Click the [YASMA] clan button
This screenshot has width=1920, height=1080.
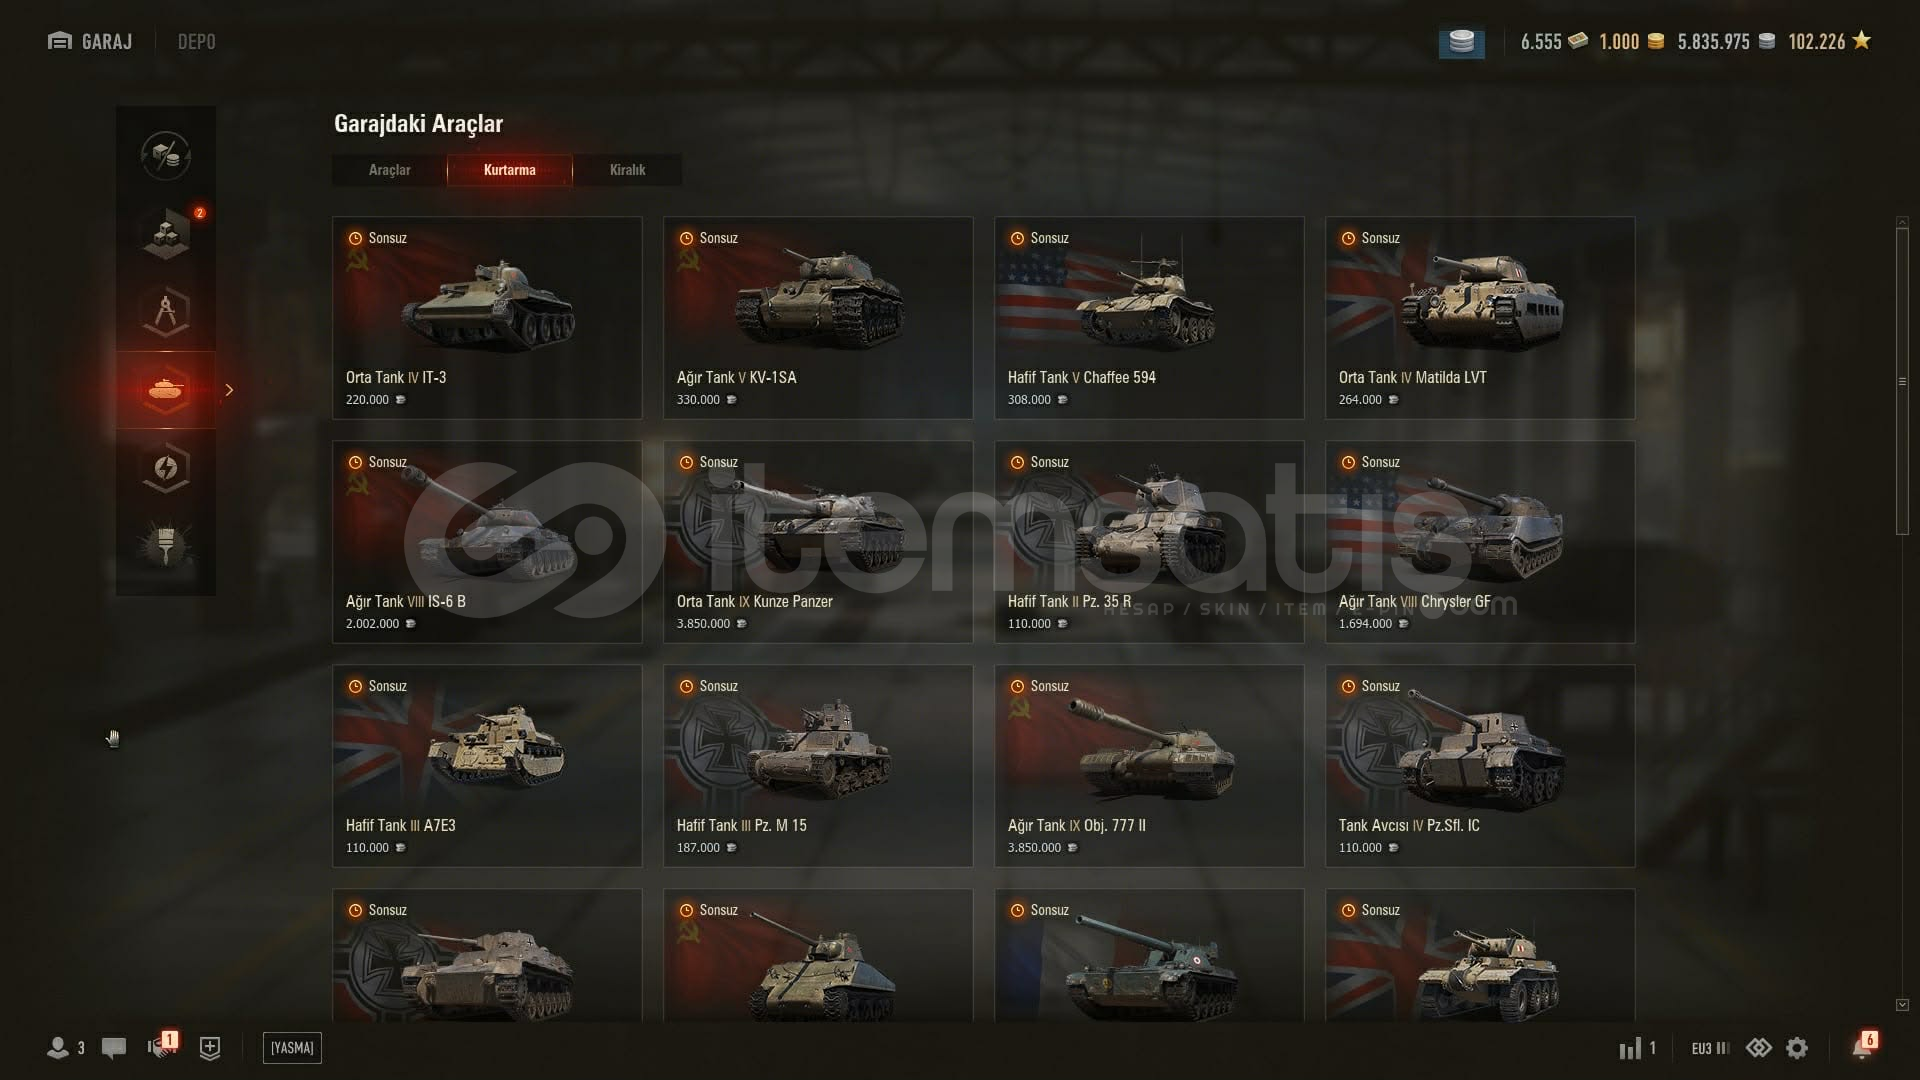(x=293, y=1048)
